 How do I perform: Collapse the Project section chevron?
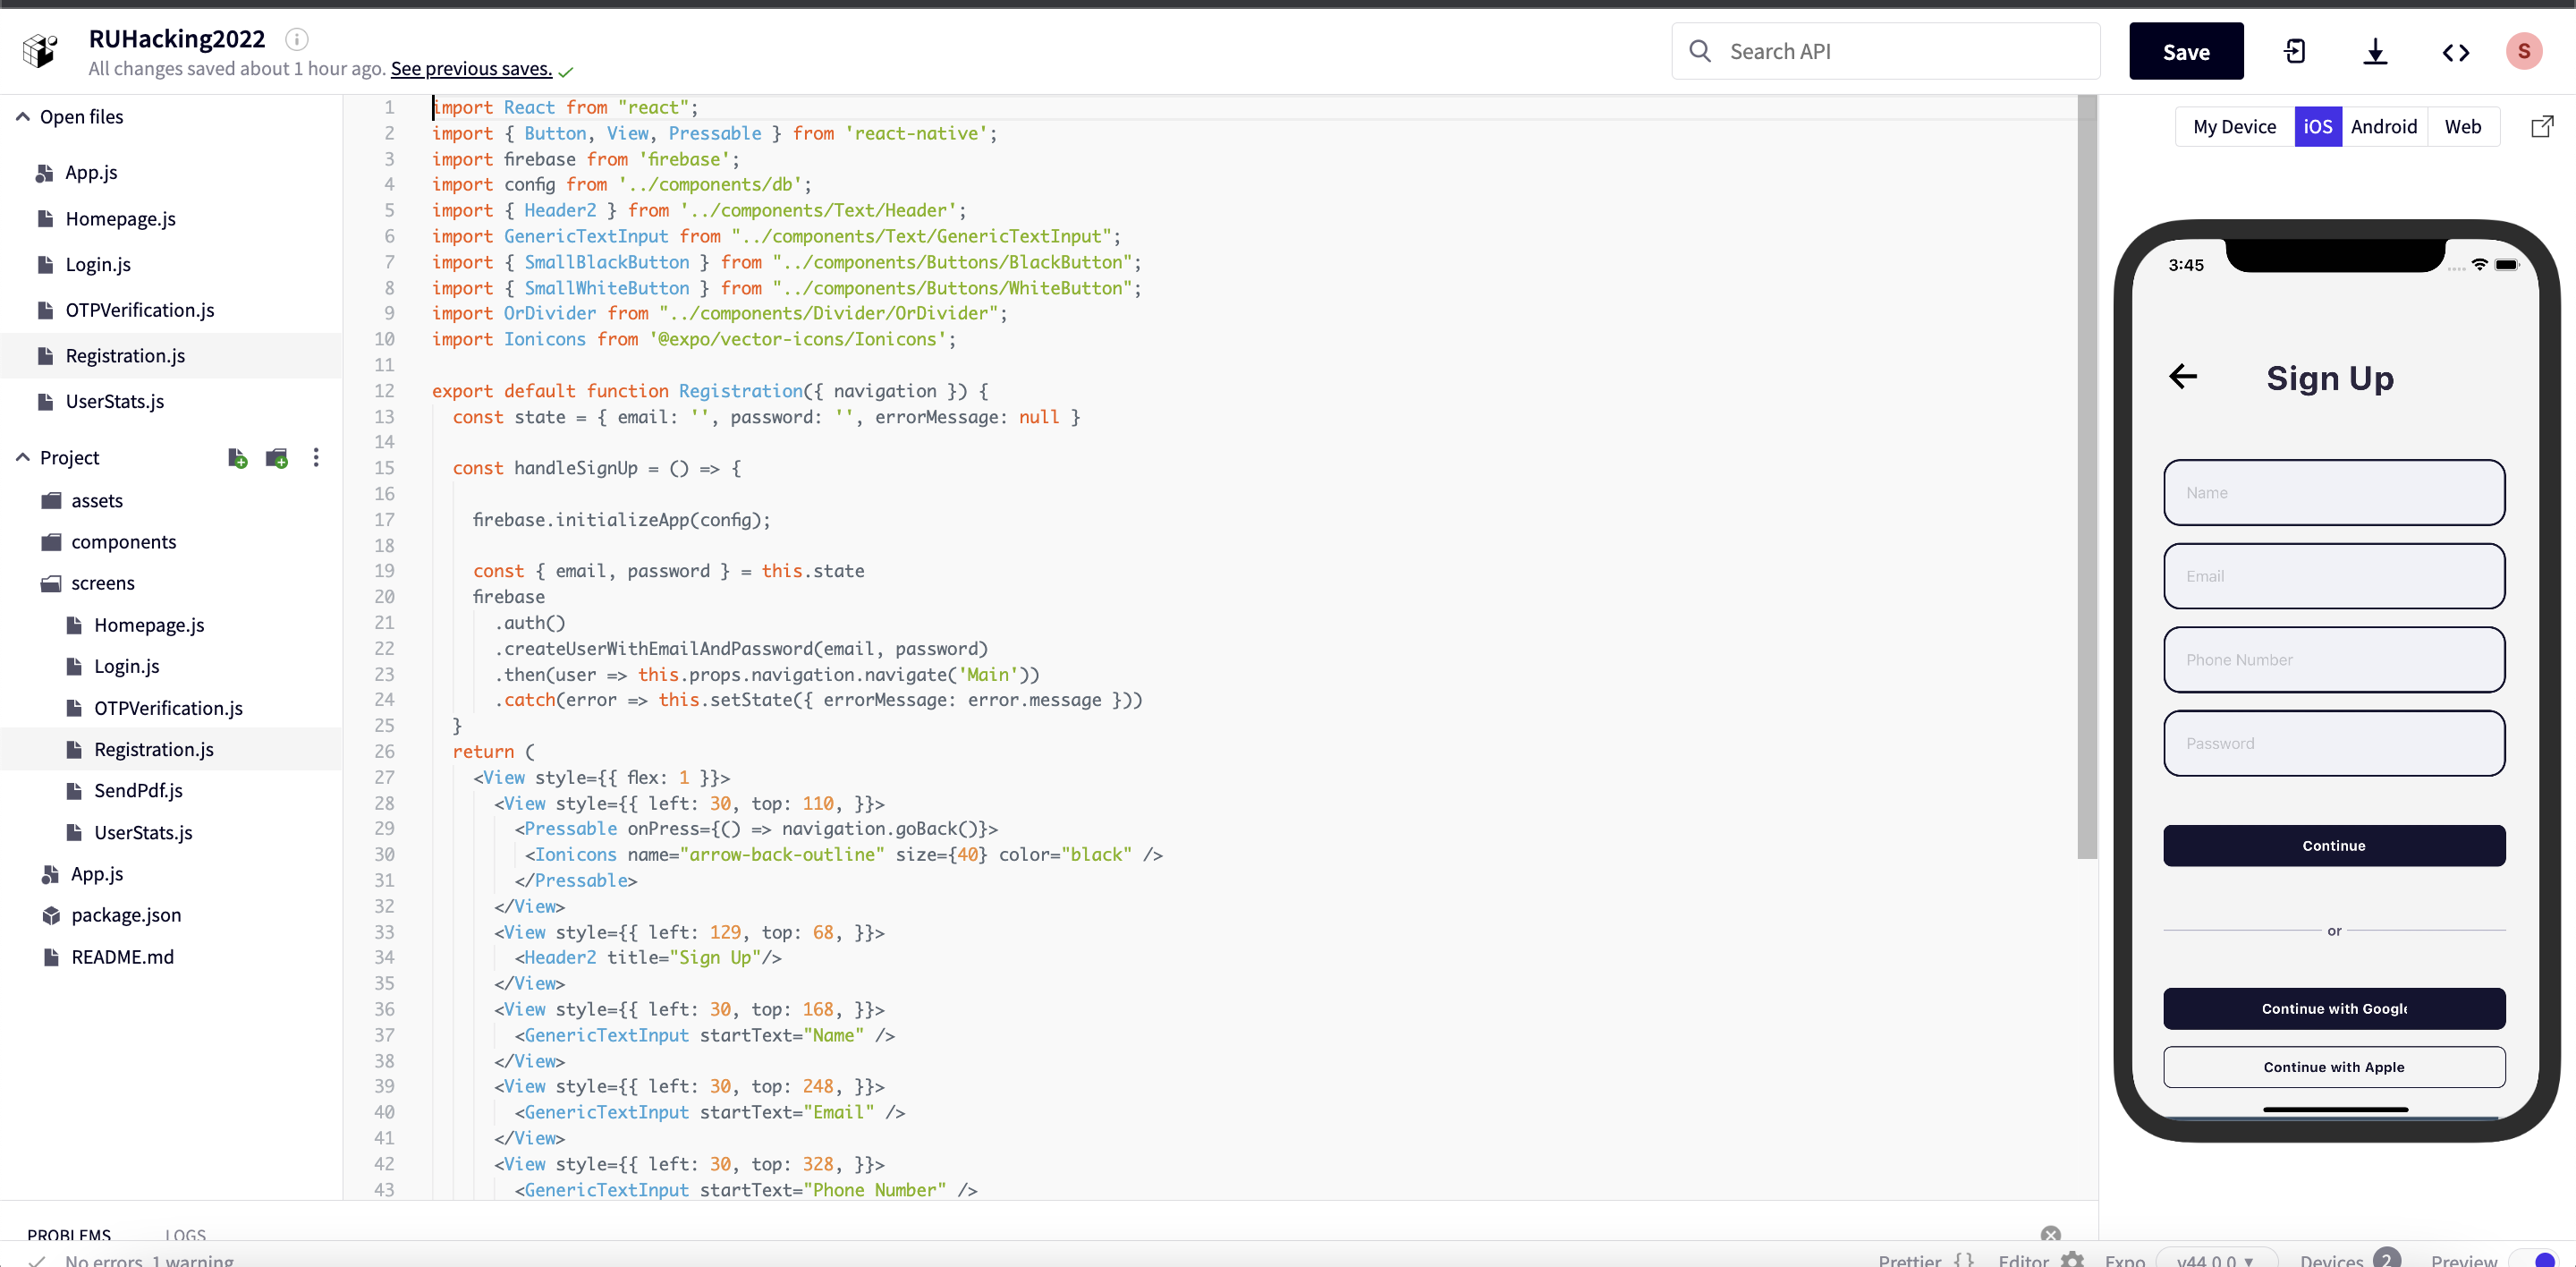(x=22, y=458)
